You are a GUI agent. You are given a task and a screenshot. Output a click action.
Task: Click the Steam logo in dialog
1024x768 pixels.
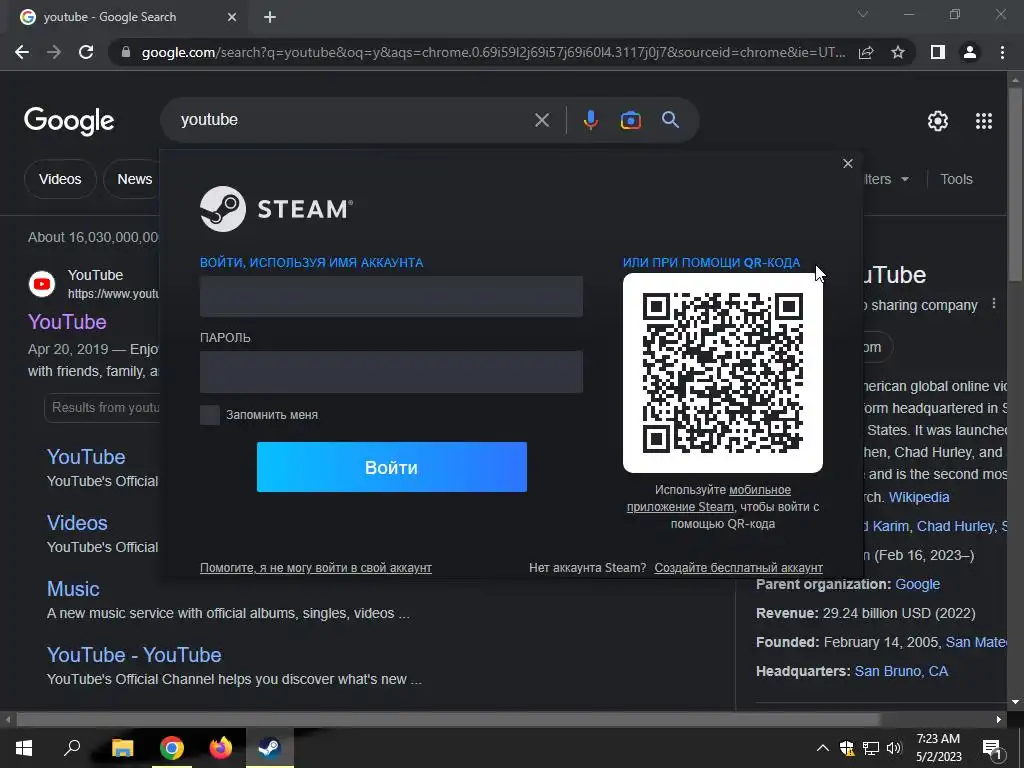tap(276, 209)
